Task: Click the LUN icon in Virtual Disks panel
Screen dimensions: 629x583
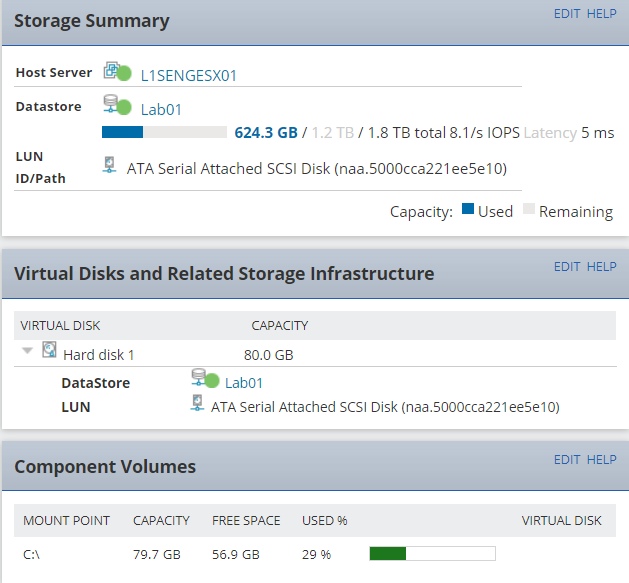Action: (198, 405)
